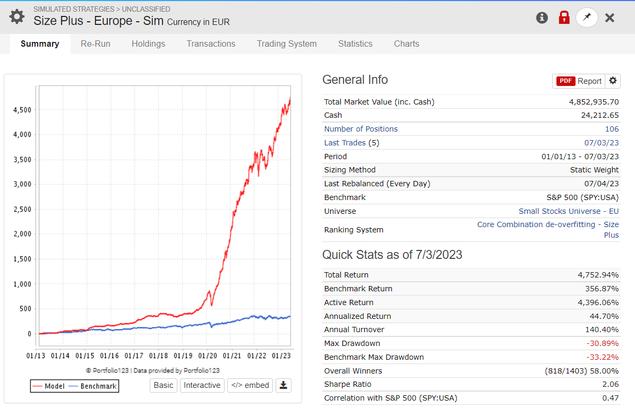Get the chart embed code
This screenshot has height=416, width=635.
pyautogui.click(x=249, y=384)
